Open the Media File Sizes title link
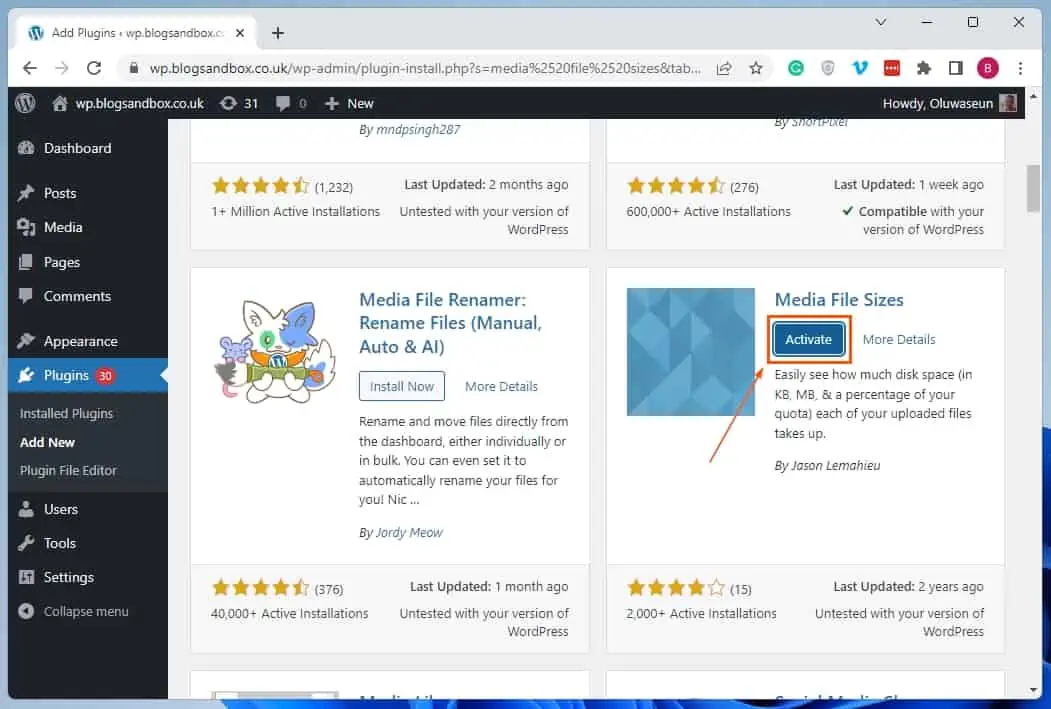 (839, 300)
